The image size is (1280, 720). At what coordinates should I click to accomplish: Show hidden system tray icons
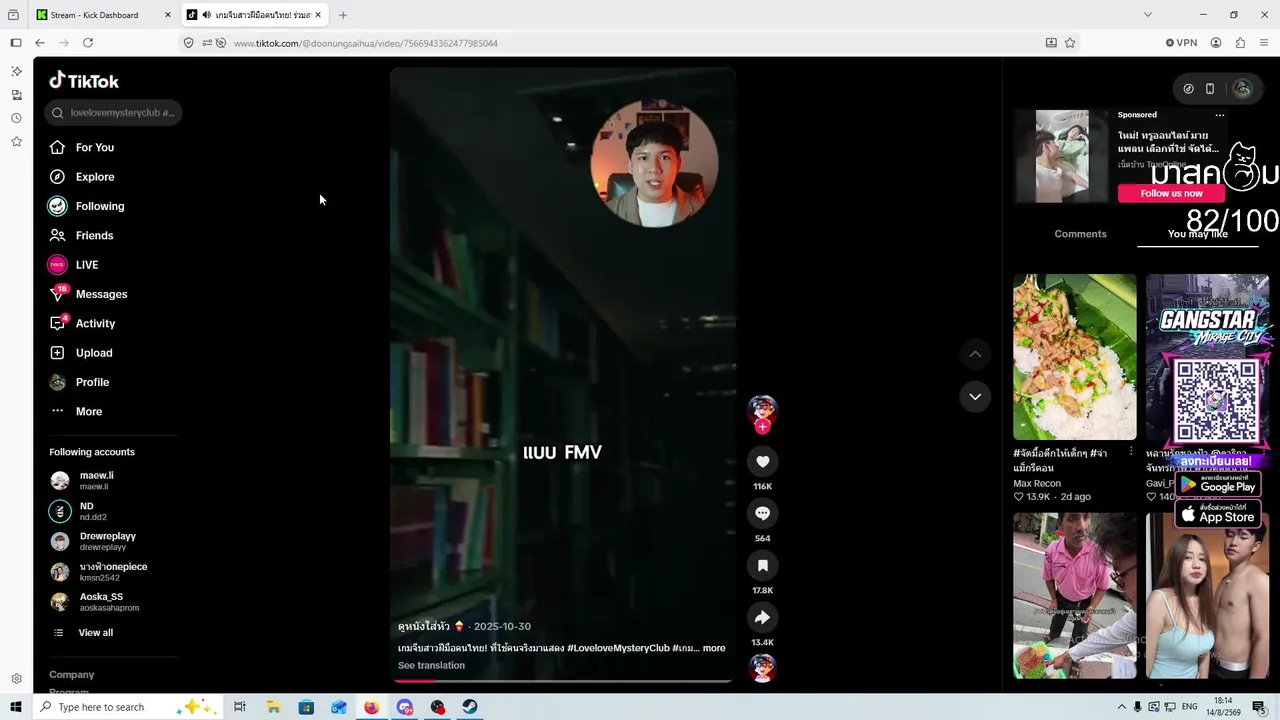(x=1121, y=707)
